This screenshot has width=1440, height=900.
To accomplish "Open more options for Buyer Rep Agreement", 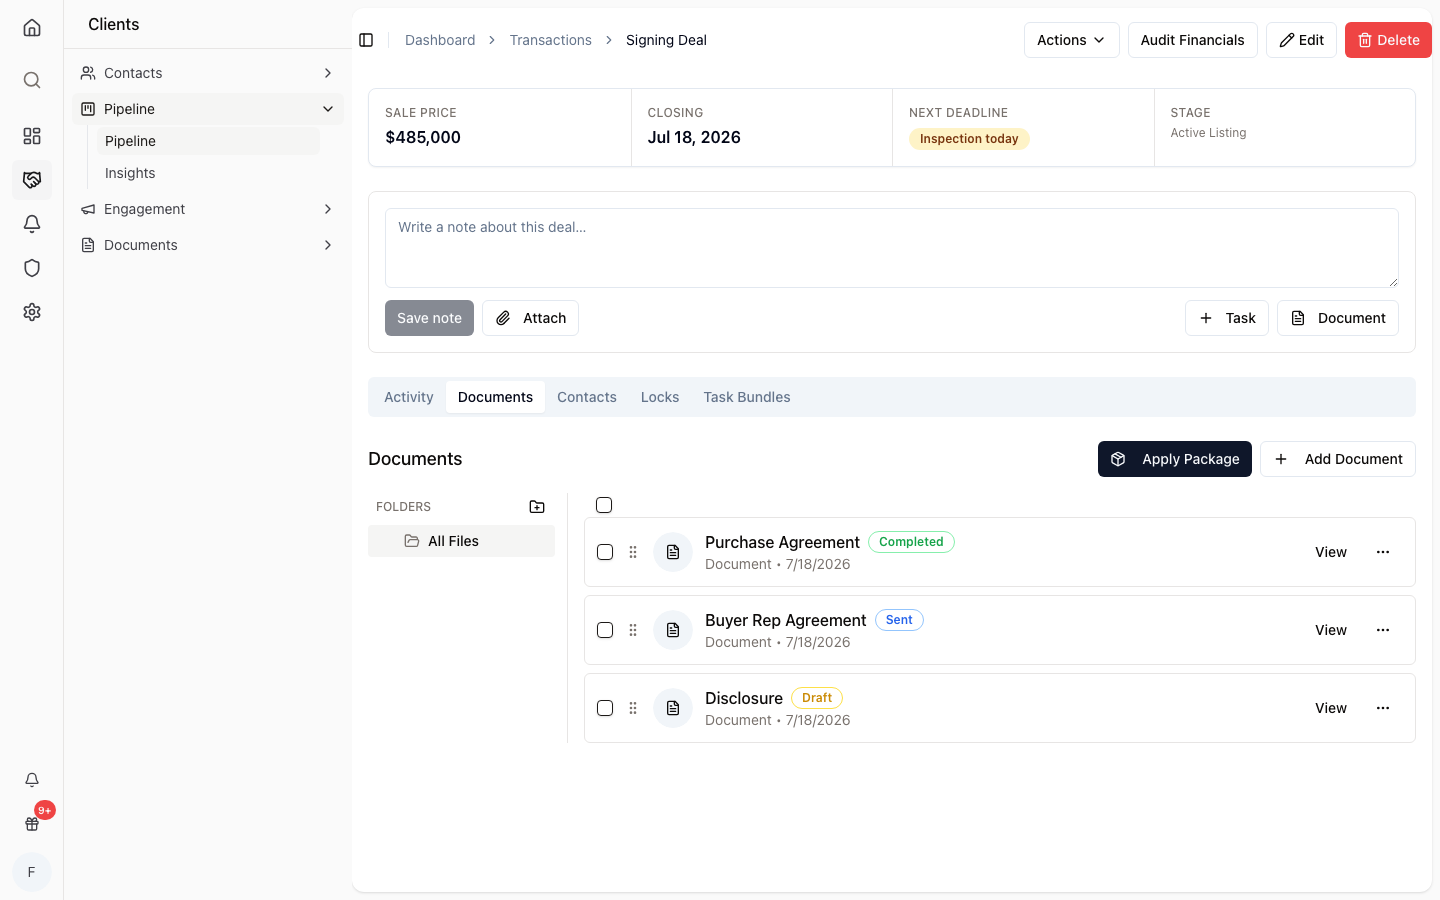I will 1383,630.
